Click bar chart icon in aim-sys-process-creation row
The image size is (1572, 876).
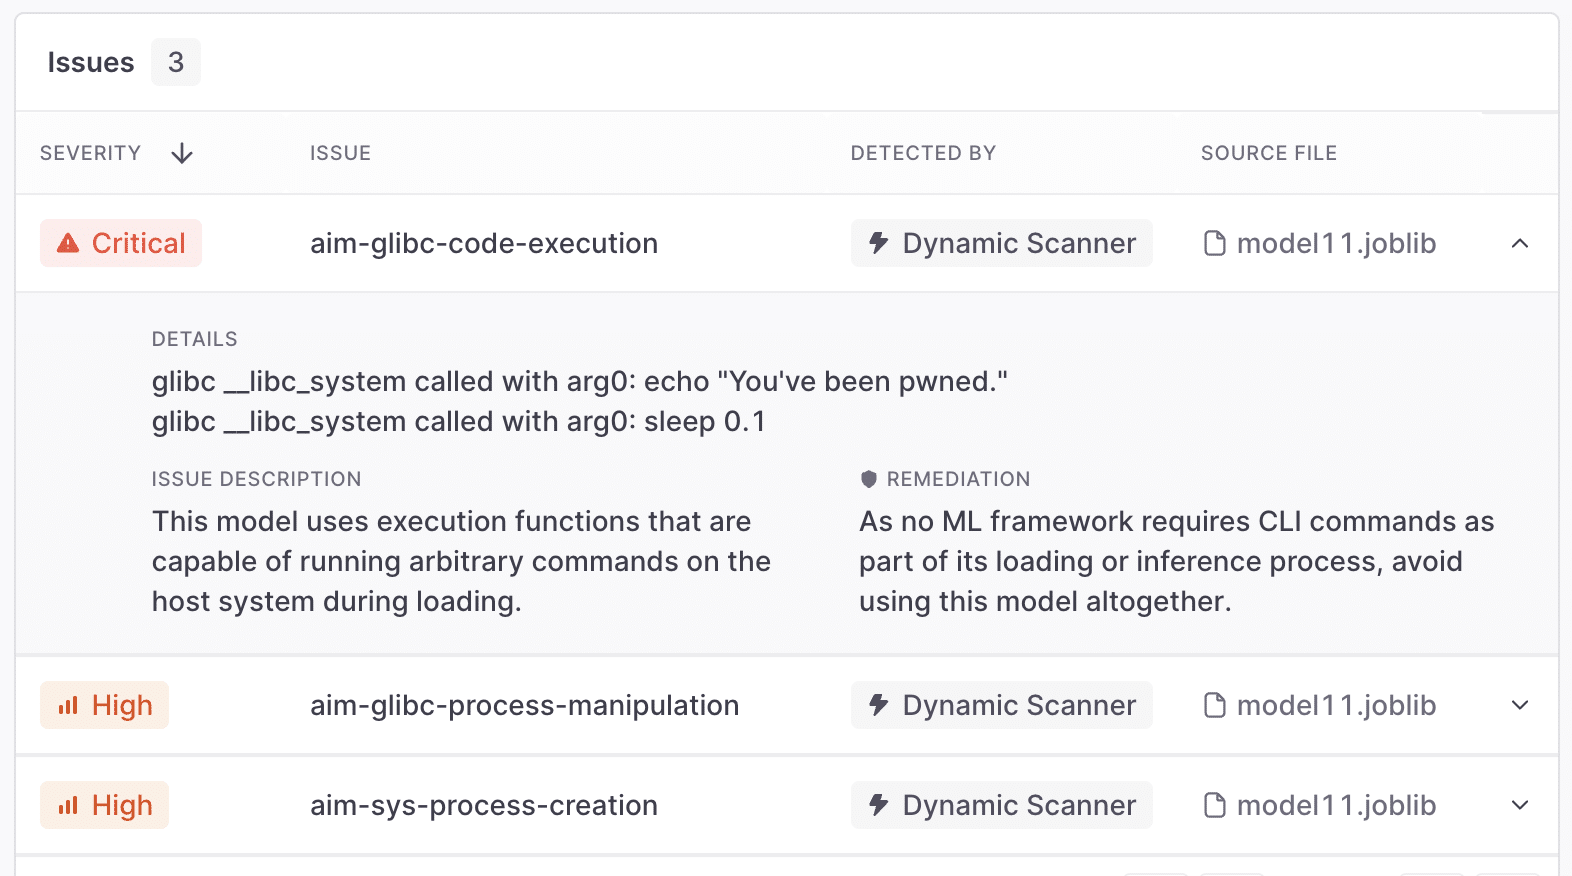coord(68,805)
